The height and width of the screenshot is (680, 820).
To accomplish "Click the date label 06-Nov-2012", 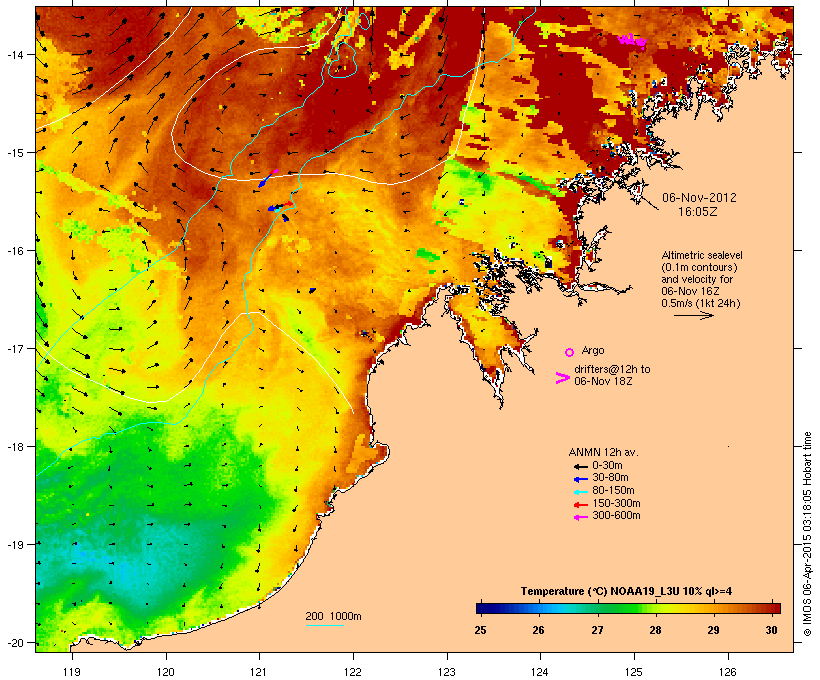I will pyautogui.click(x=699, y=198).
